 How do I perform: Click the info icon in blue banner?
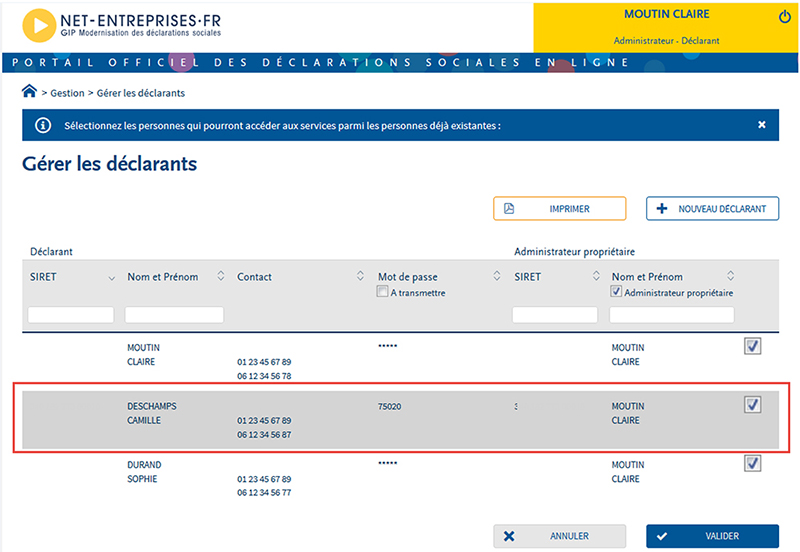[x=43, y=125]
